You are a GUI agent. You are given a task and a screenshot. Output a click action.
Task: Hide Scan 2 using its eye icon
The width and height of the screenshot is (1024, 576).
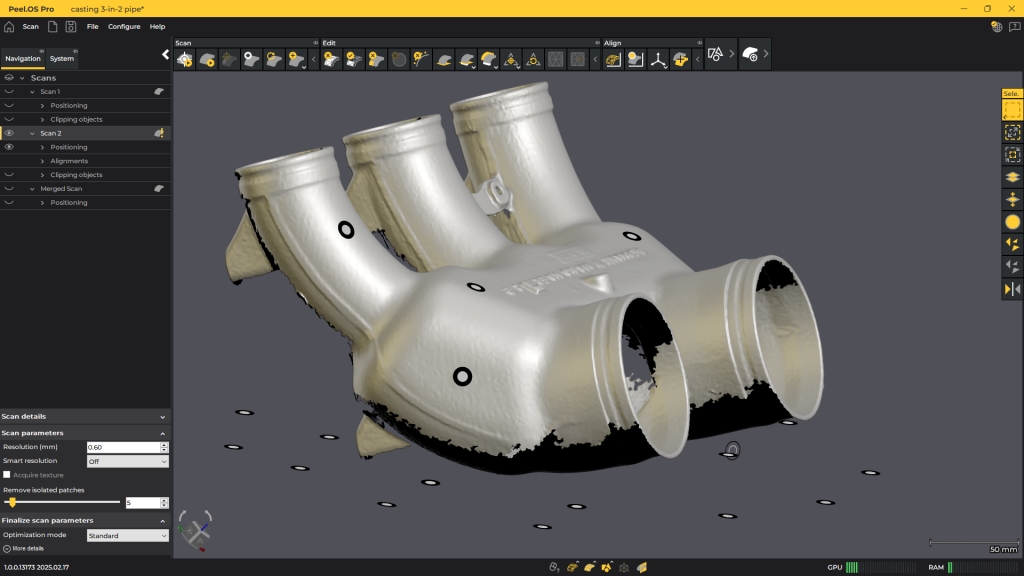(9, 133)
